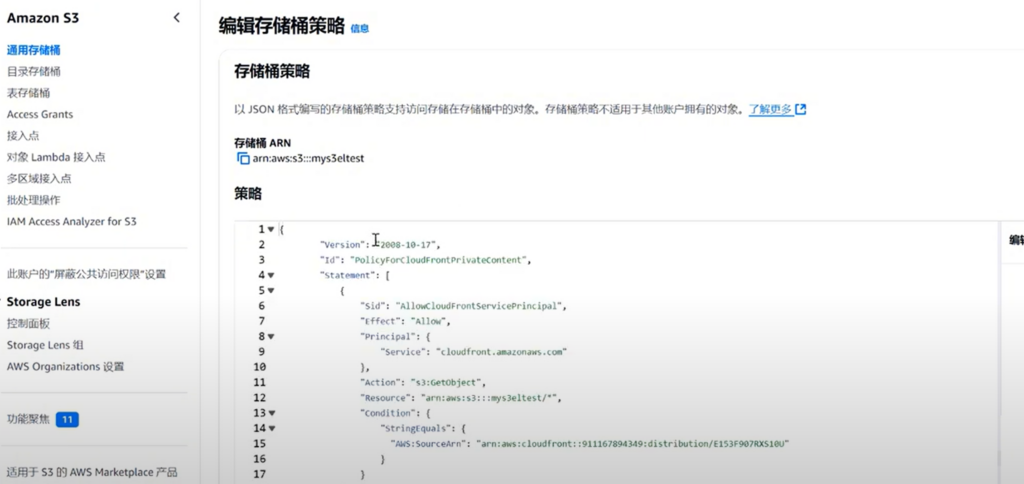Image resolution: width=1024 pixels, height=484 pixels.
Task: Click the 功能聚焦 badge showing 11
Action: (x=67, y=420)
